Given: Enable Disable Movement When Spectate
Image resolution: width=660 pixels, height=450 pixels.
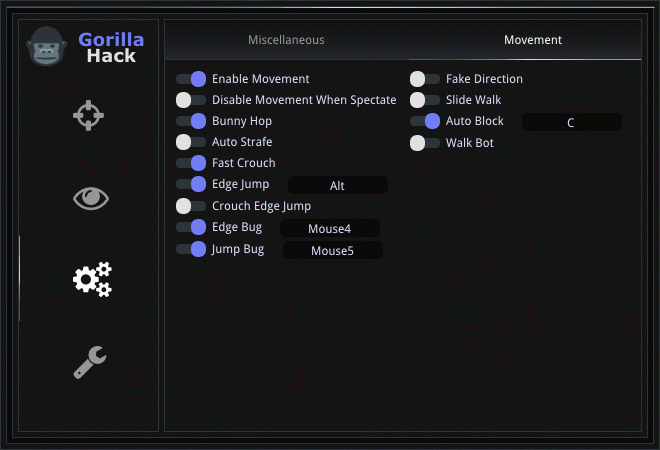Looking at the screenshot, I should pos(191,100).
